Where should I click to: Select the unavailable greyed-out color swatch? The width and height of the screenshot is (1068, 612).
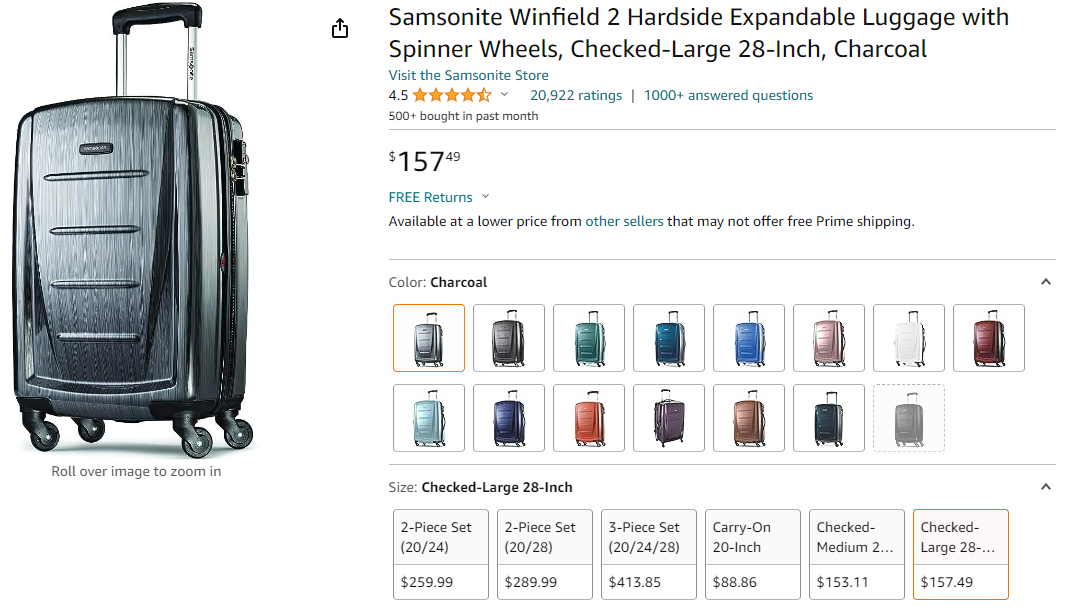[909, 418]
